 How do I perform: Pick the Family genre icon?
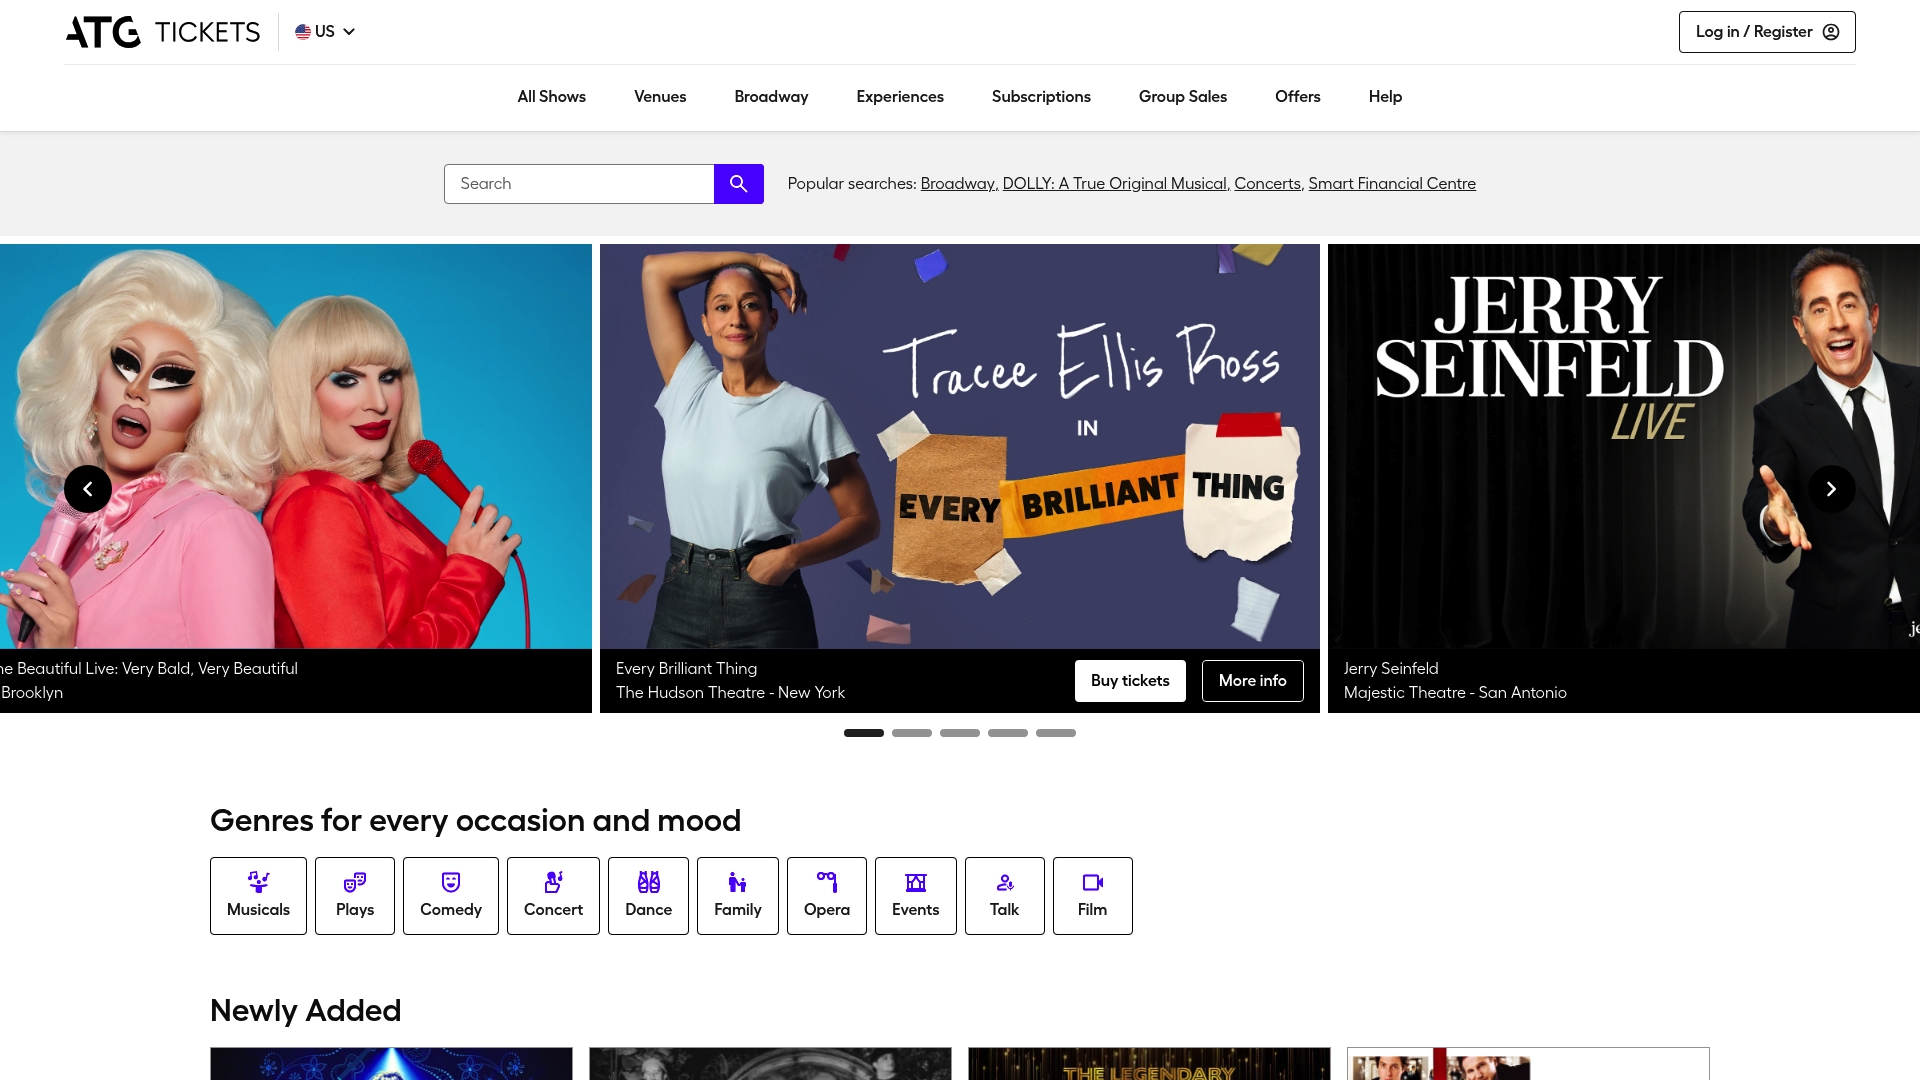point(738,882)
